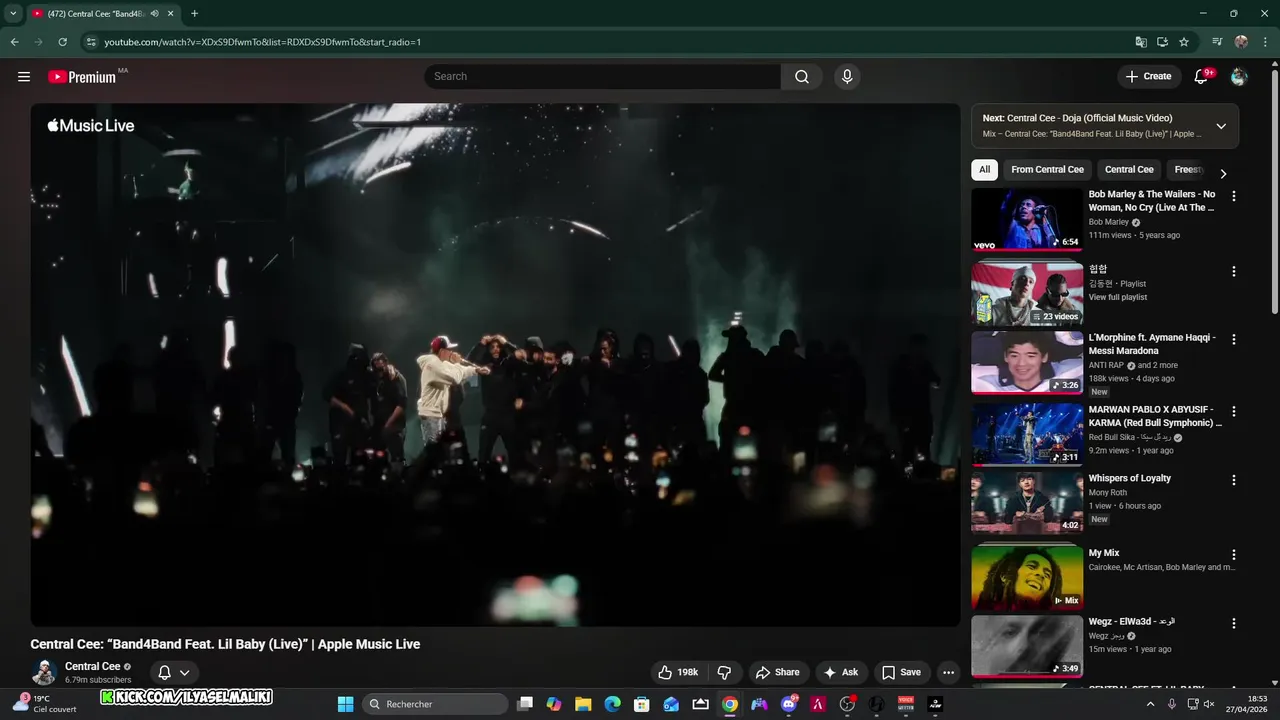Image resolution: width=1280 pixels, height=720 pixels.
Task: Dislike the Central Cee video
Action: (x=724, y=672)
